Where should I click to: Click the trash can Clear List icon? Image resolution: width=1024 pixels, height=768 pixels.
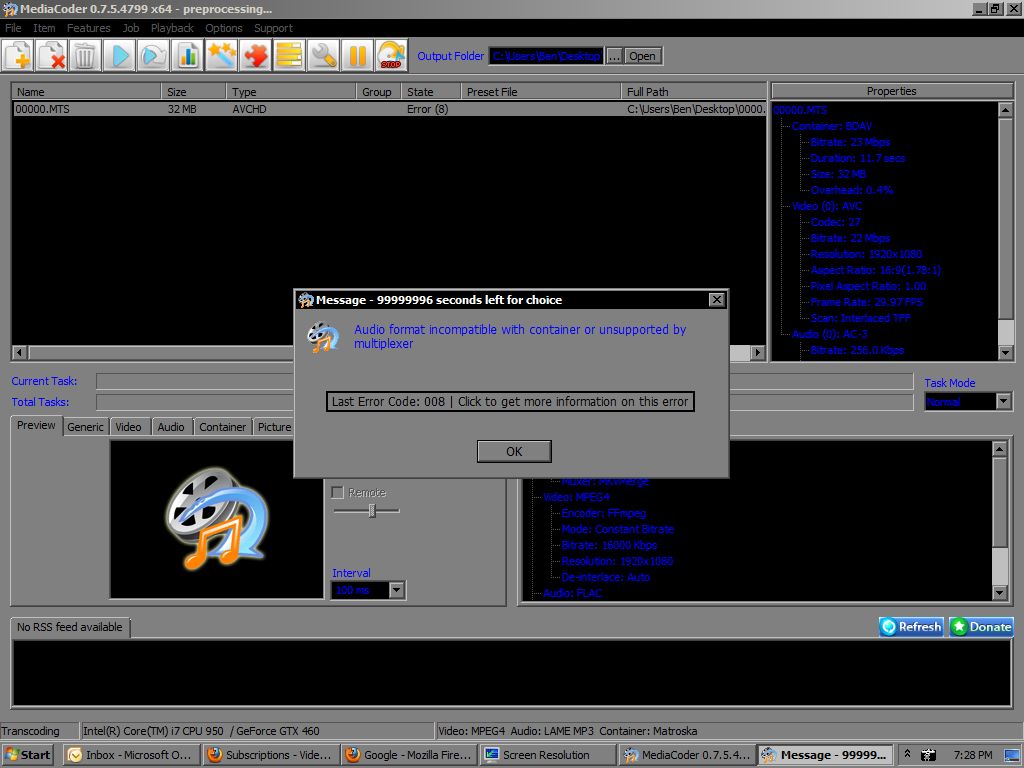coord(86,56)
